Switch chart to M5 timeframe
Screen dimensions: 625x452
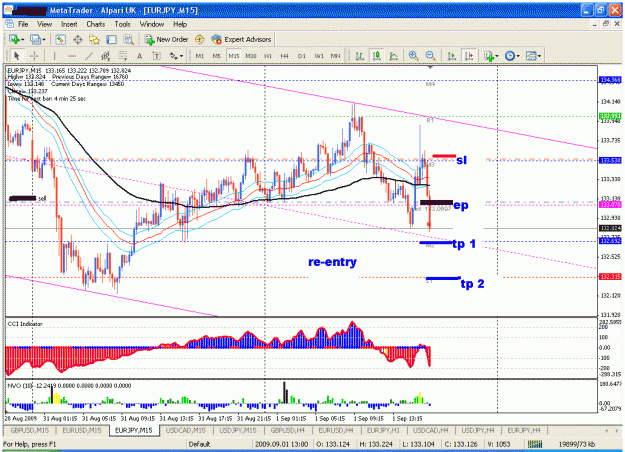[x=216, y=56]
